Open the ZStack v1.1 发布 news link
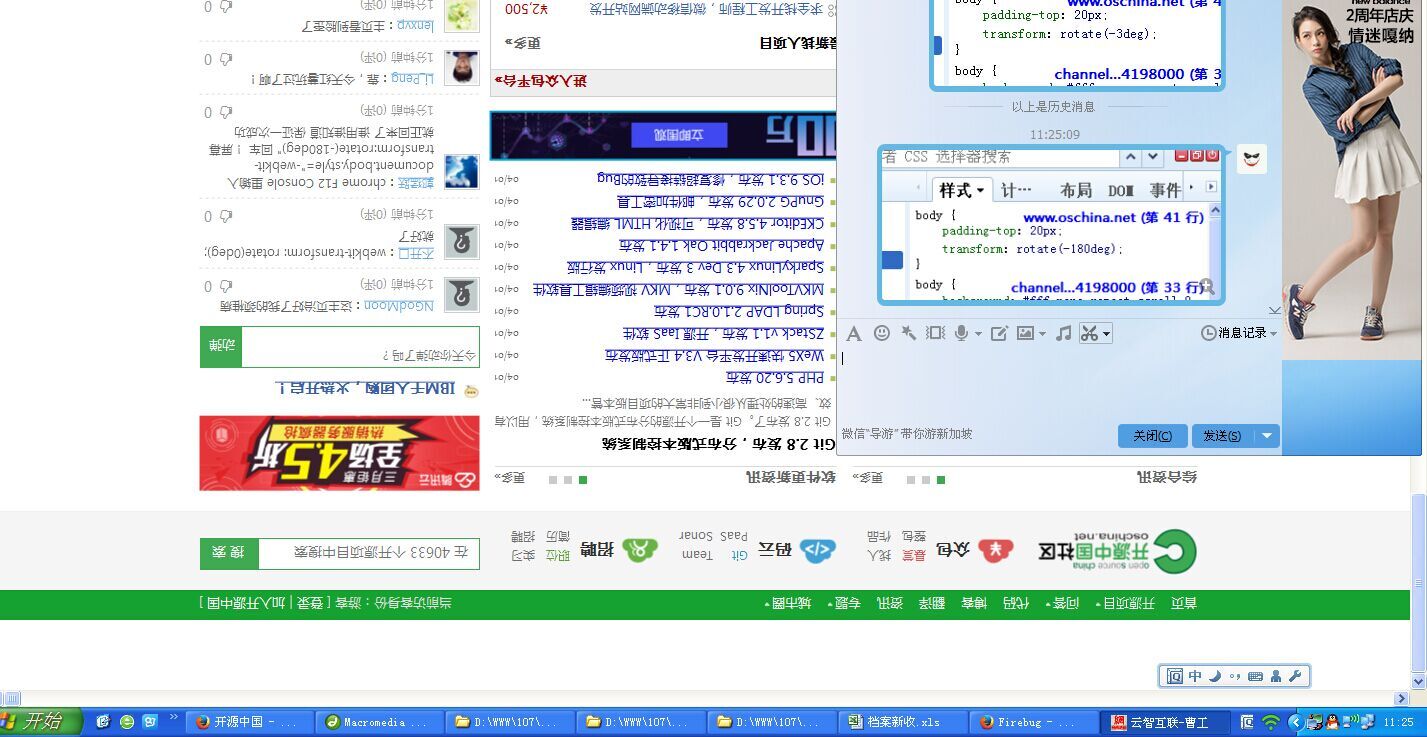 click(x=723, y=333)
